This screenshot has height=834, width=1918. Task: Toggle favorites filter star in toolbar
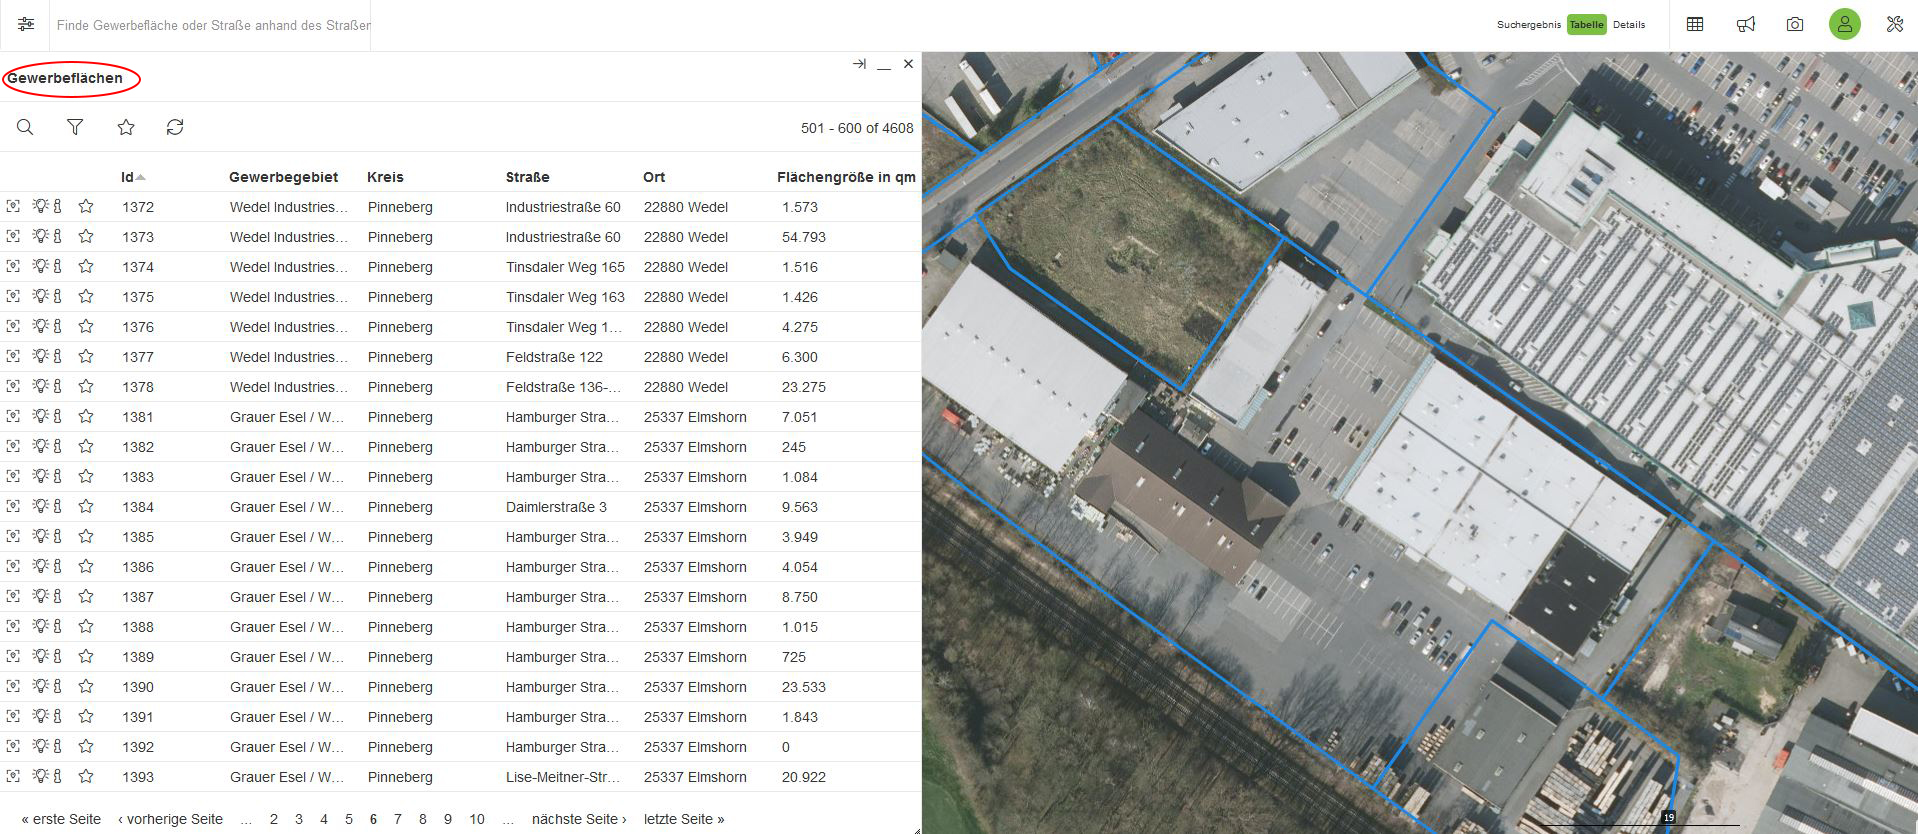[x=126, y=127]
